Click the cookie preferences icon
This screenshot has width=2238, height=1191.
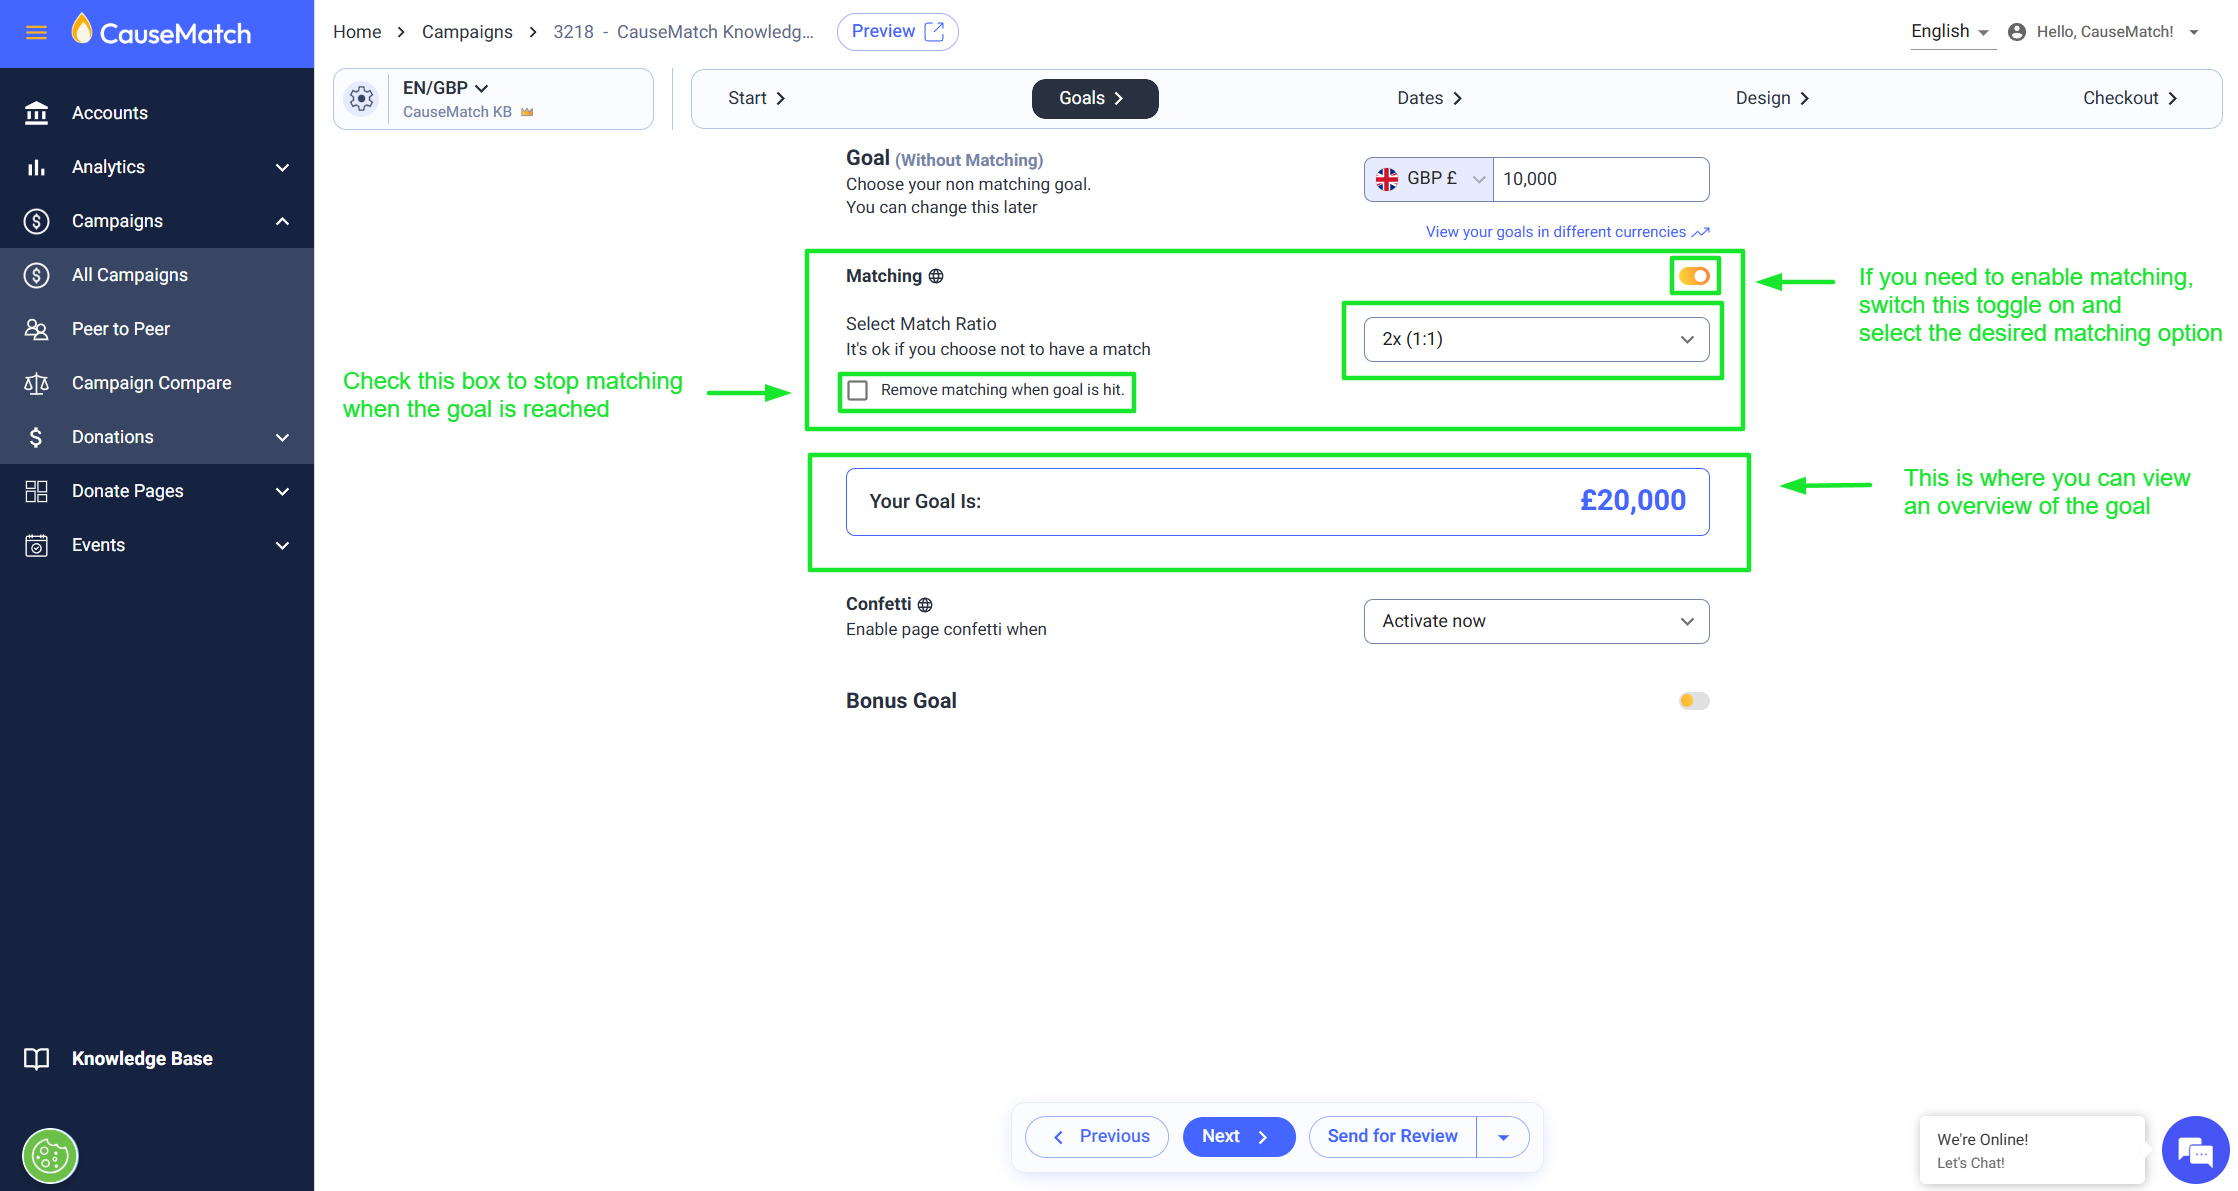click(50, 1156)
